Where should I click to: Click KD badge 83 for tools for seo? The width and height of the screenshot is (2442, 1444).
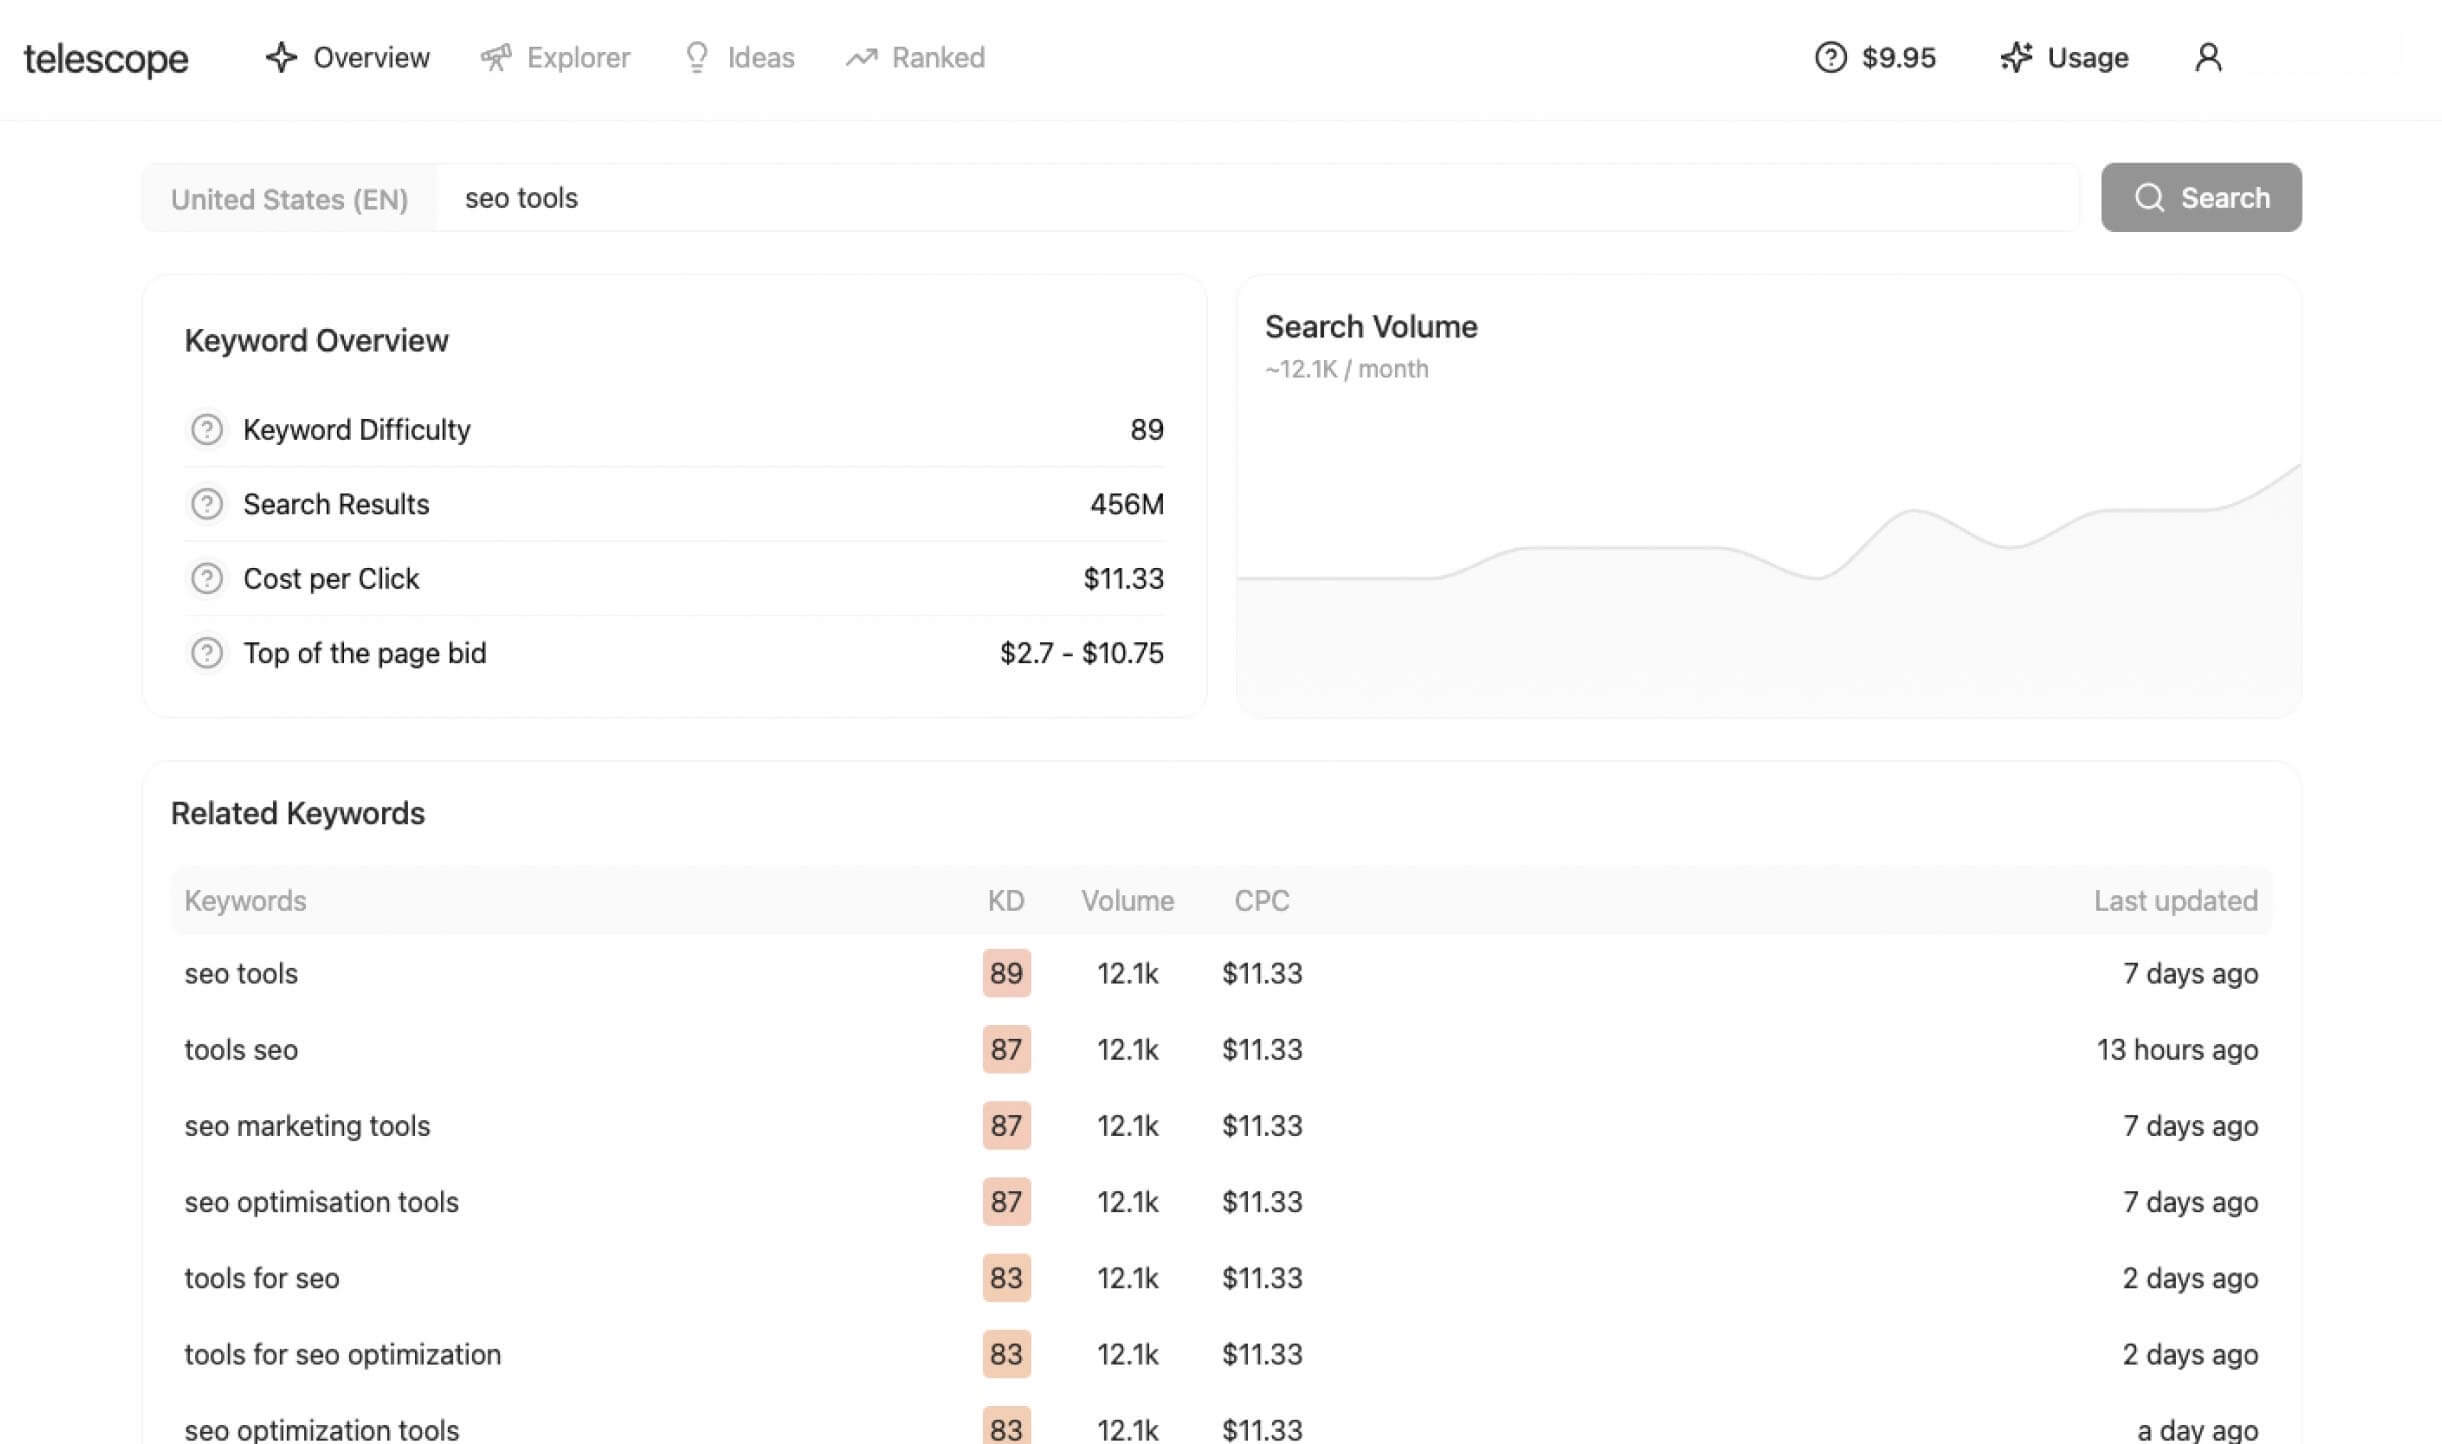pyautogui.click(x=1006, y=1278)
